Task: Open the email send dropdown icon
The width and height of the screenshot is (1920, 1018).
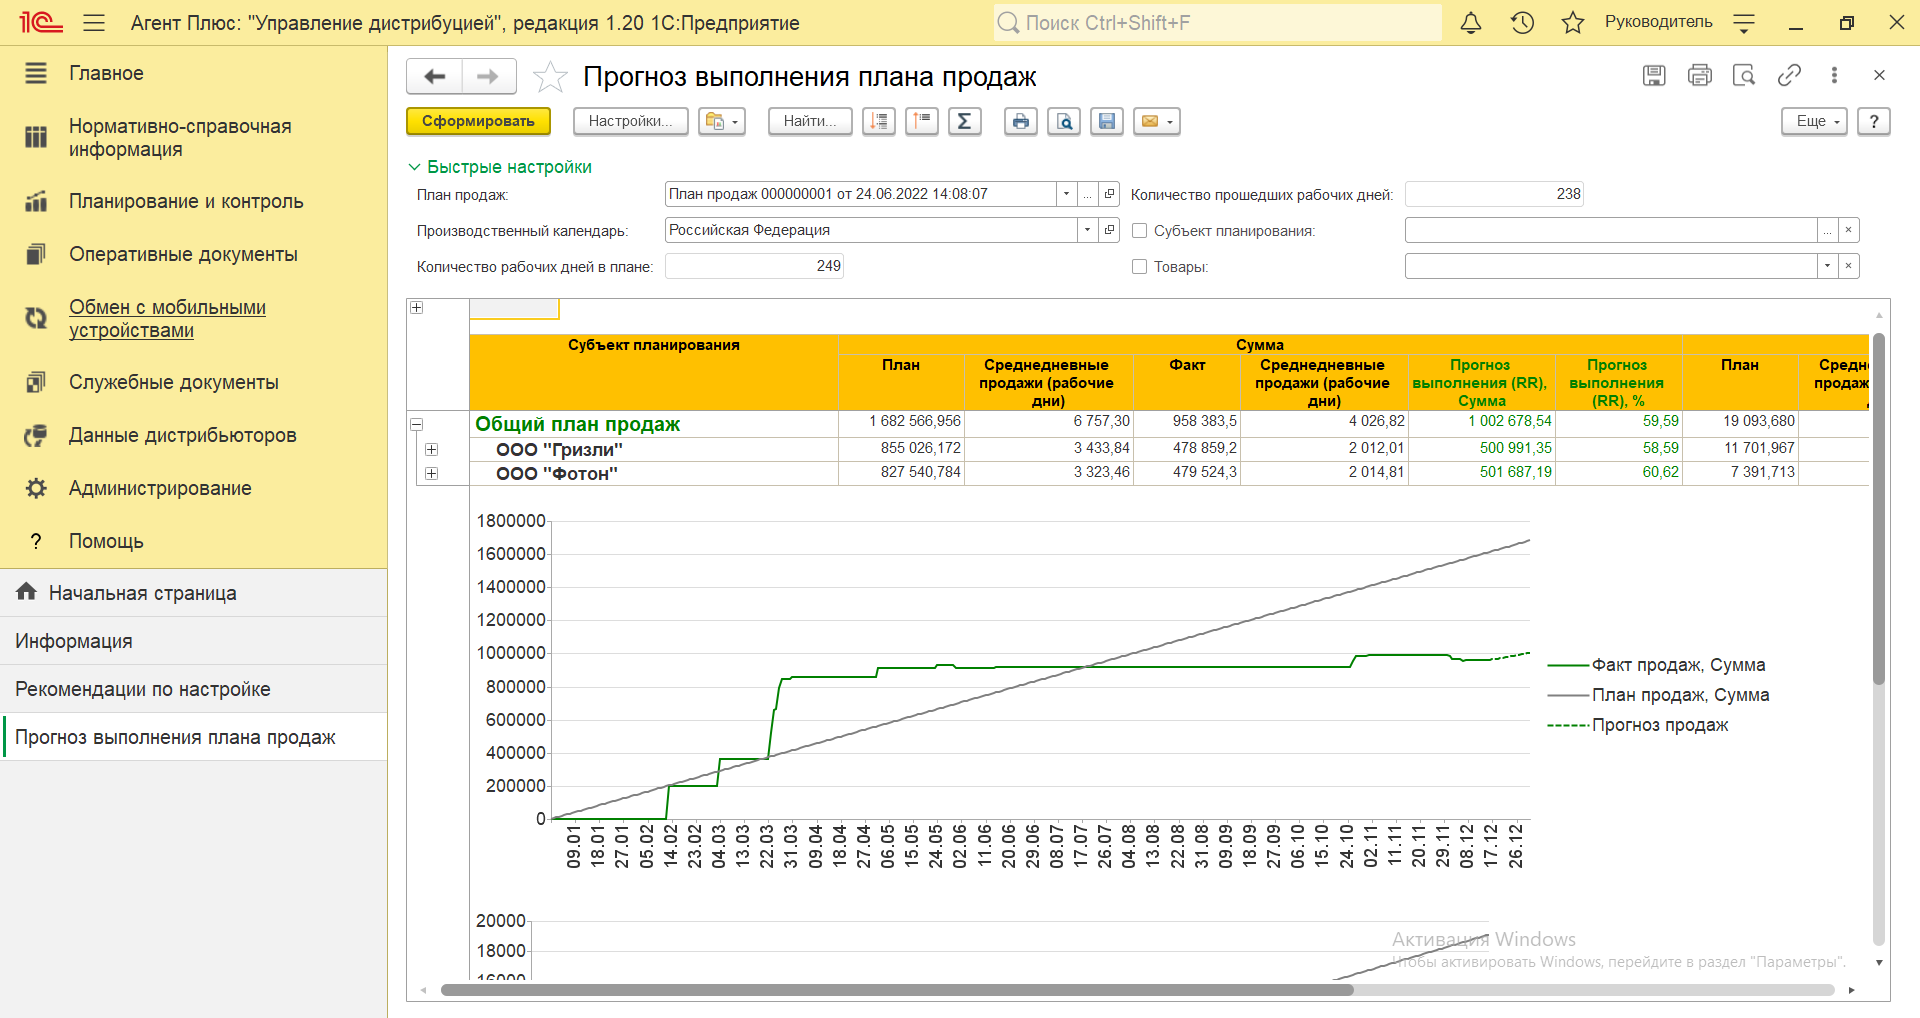Action: [1157, 121]
